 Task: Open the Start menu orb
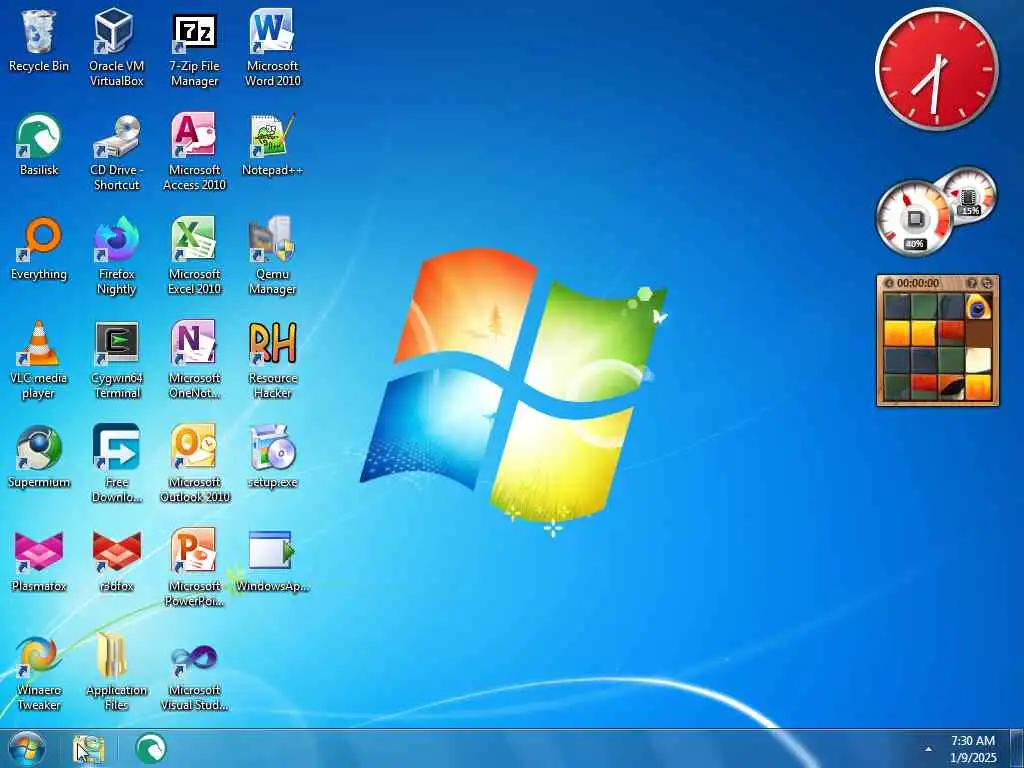tap(27, 749)
